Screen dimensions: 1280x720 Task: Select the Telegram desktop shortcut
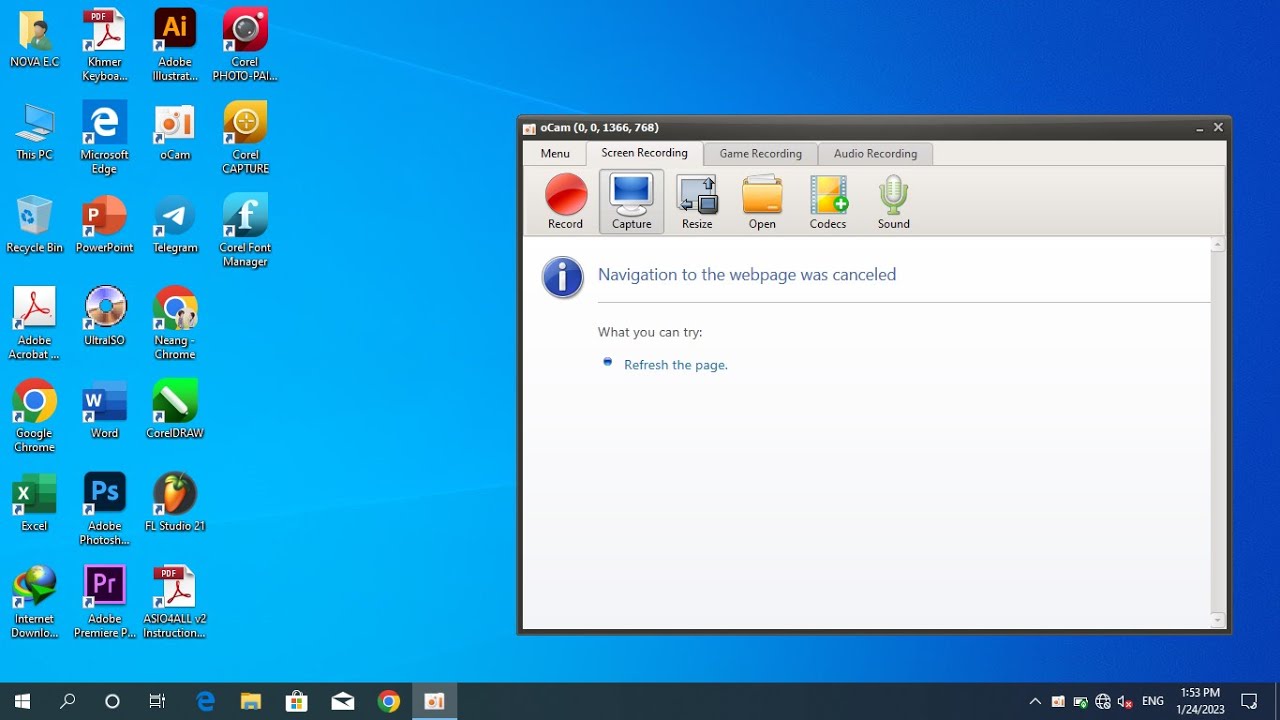coord(175,225)
